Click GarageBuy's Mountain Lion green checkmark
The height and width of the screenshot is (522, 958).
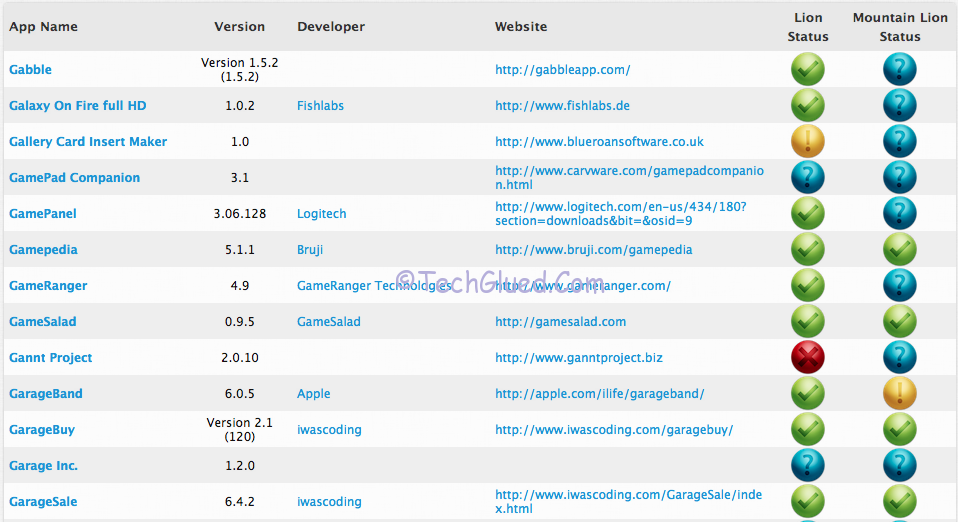[x=899, y=430]
